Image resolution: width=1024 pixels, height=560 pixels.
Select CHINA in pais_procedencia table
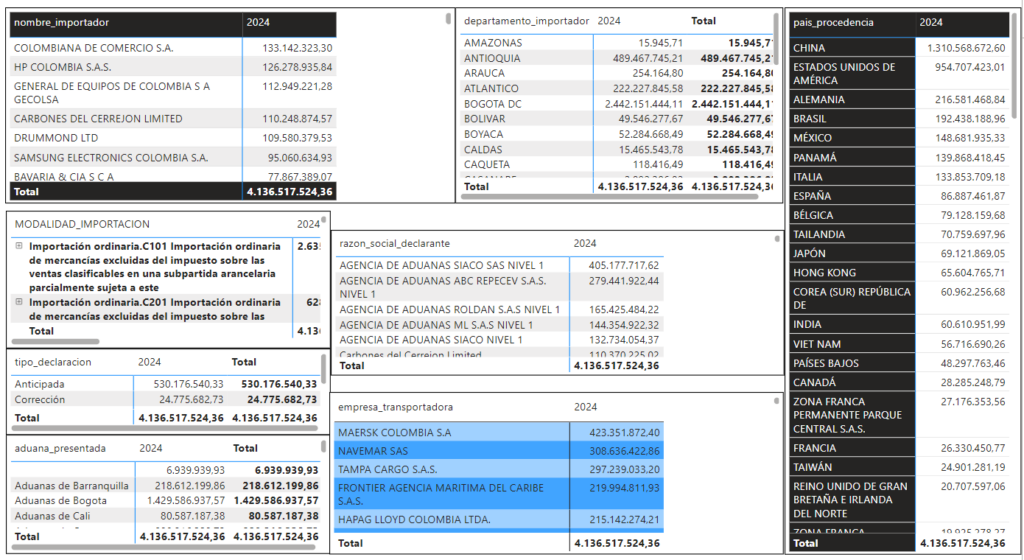[x=899, y=48]
